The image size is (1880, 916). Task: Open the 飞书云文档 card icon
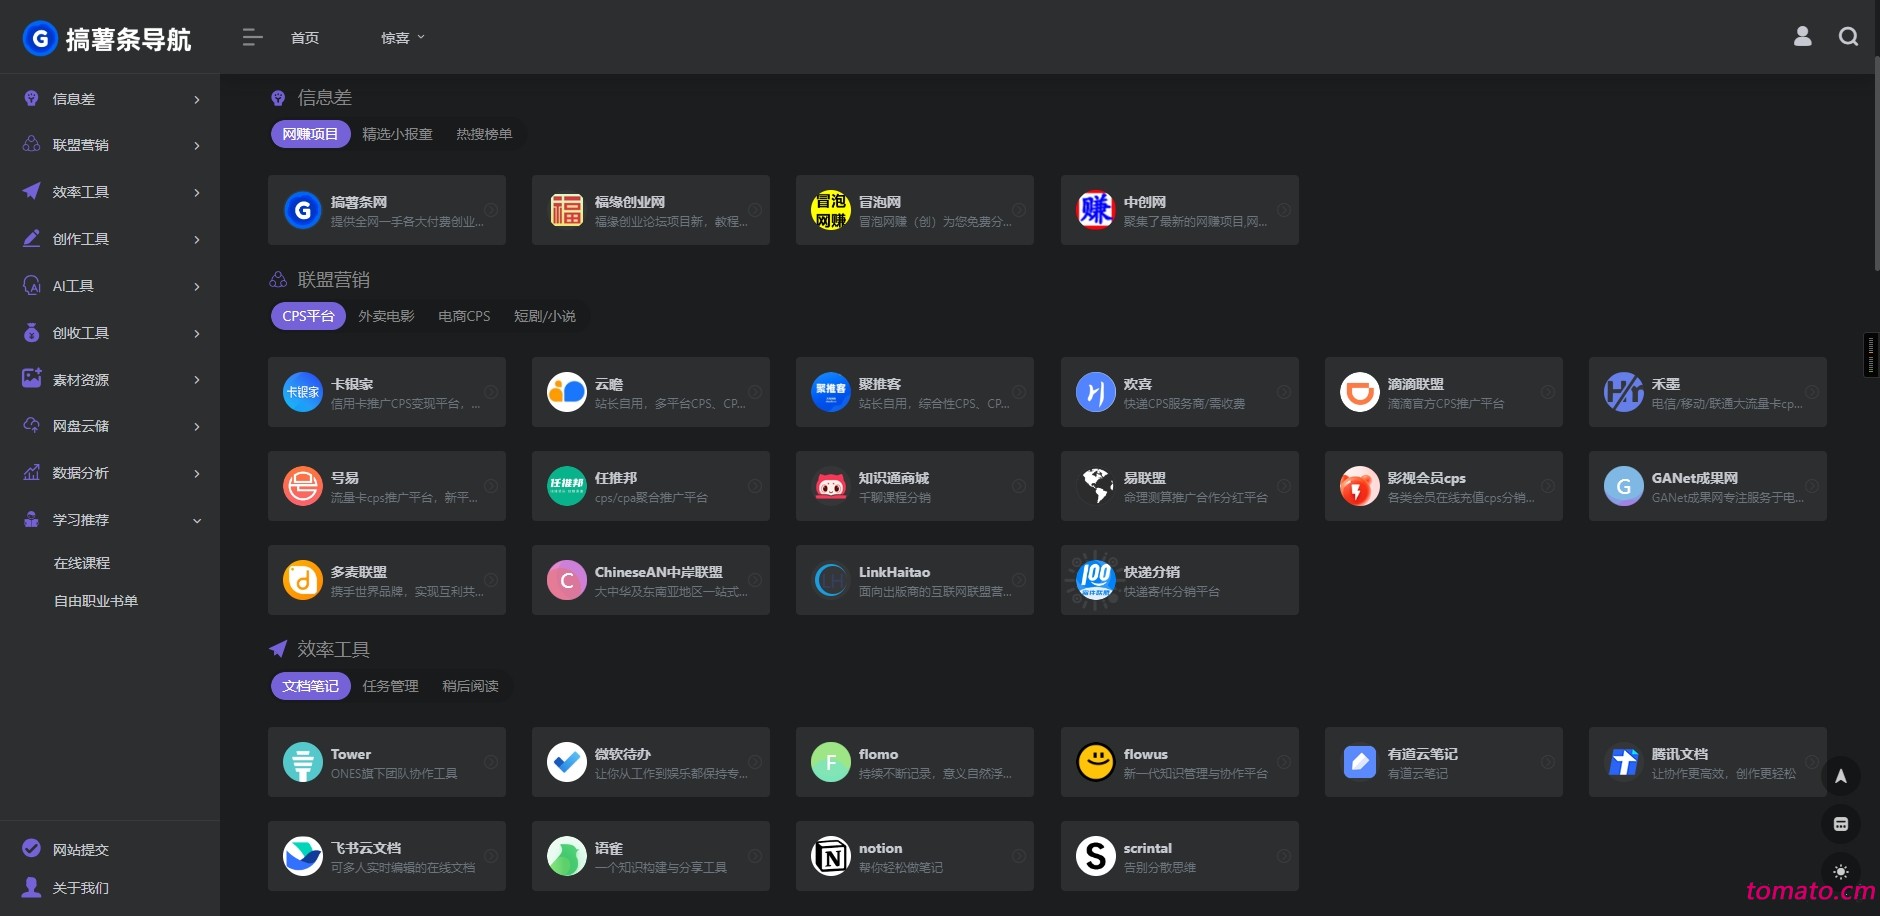pos(302,856)
